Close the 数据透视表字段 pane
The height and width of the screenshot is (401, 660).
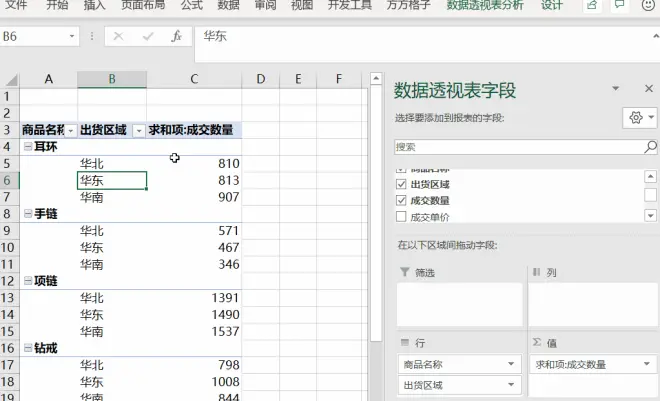pyautogui.click(x=649, y=88)
